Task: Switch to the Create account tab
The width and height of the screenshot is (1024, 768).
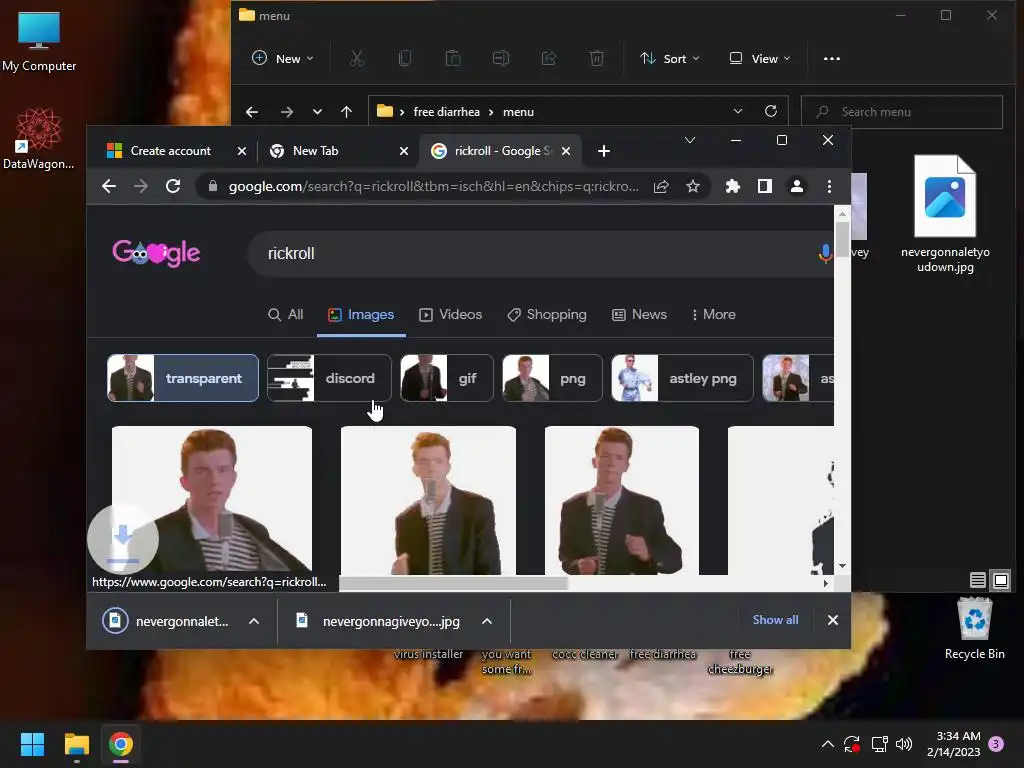Action: point(170,151)
